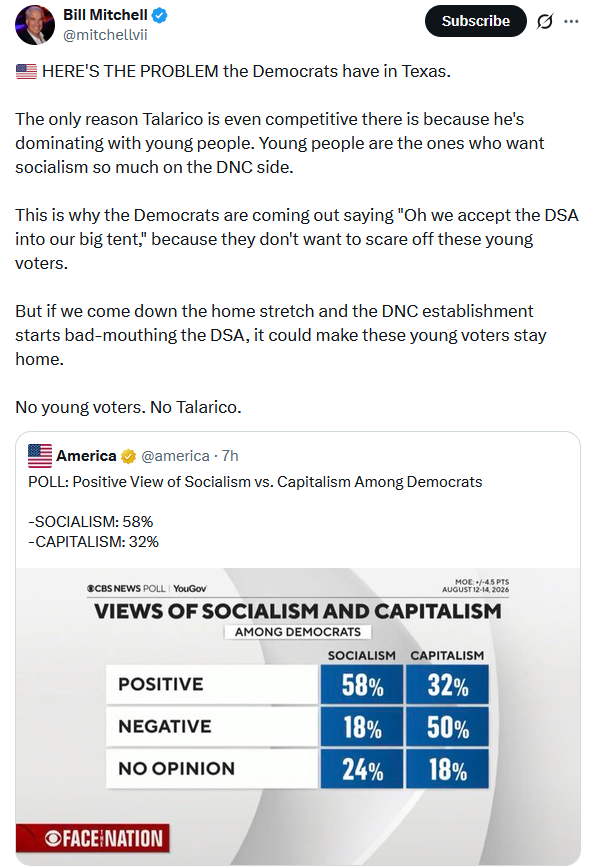Click the America account flag avatar

click(40, 456)
